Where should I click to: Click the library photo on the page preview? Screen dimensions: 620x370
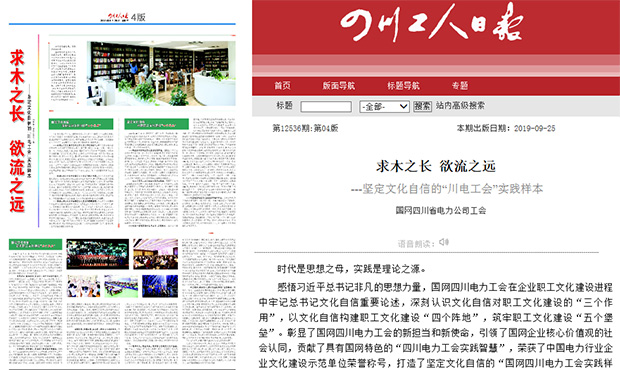click(x=161, y=74)
